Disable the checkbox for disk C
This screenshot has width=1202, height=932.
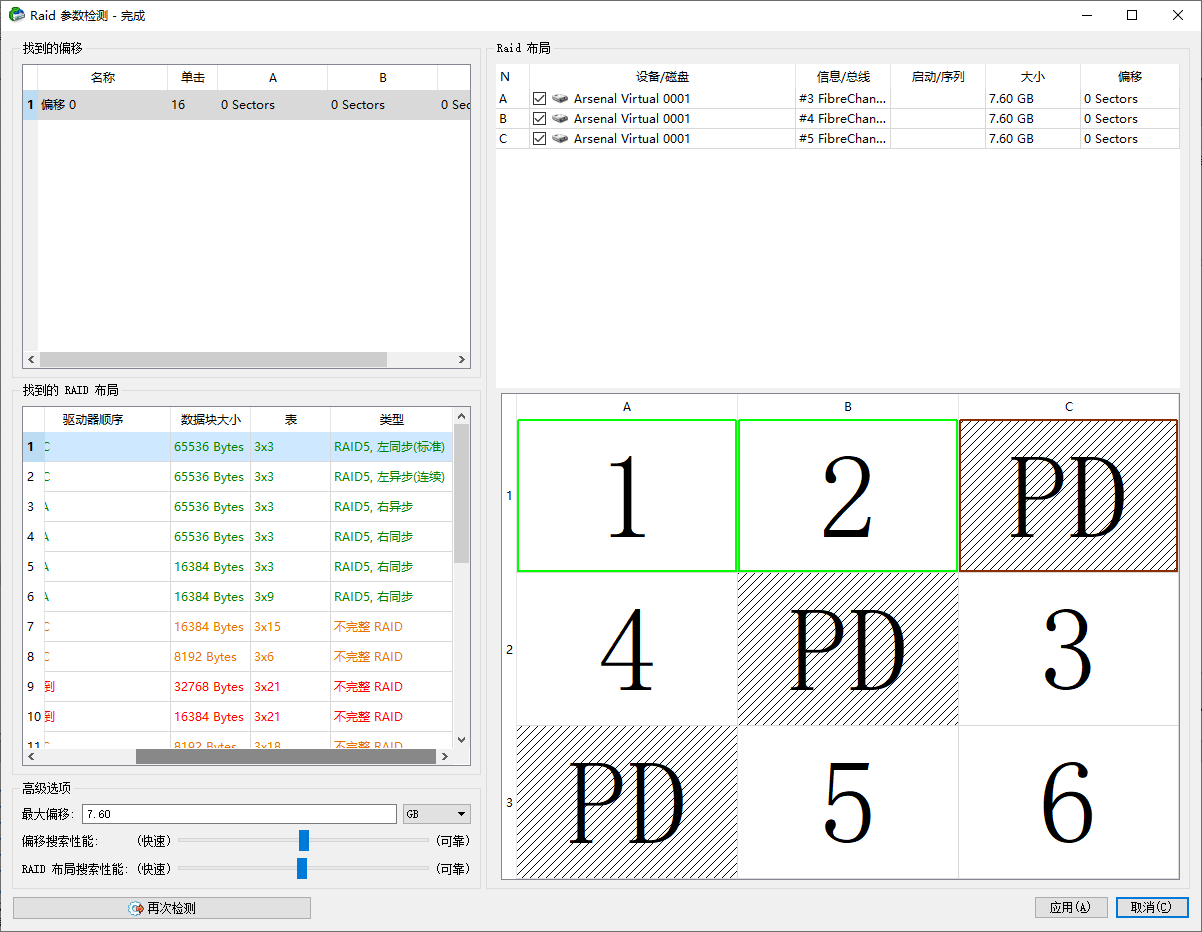[x=540, y=139]
